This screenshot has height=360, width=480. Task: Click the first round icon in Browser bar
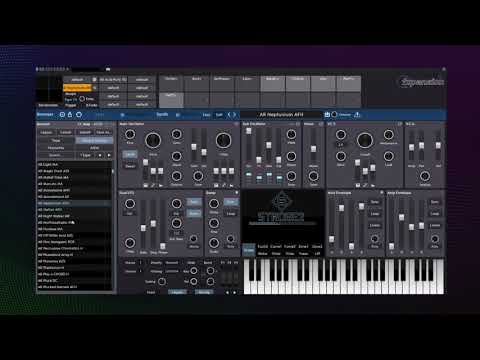coord(62,115)
